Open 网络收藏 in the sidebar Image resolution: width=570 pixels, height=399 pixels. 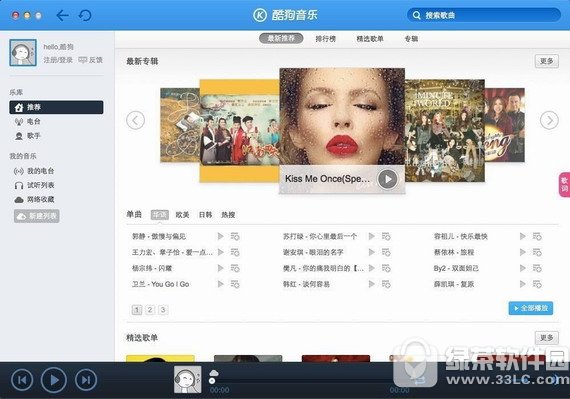34,200
